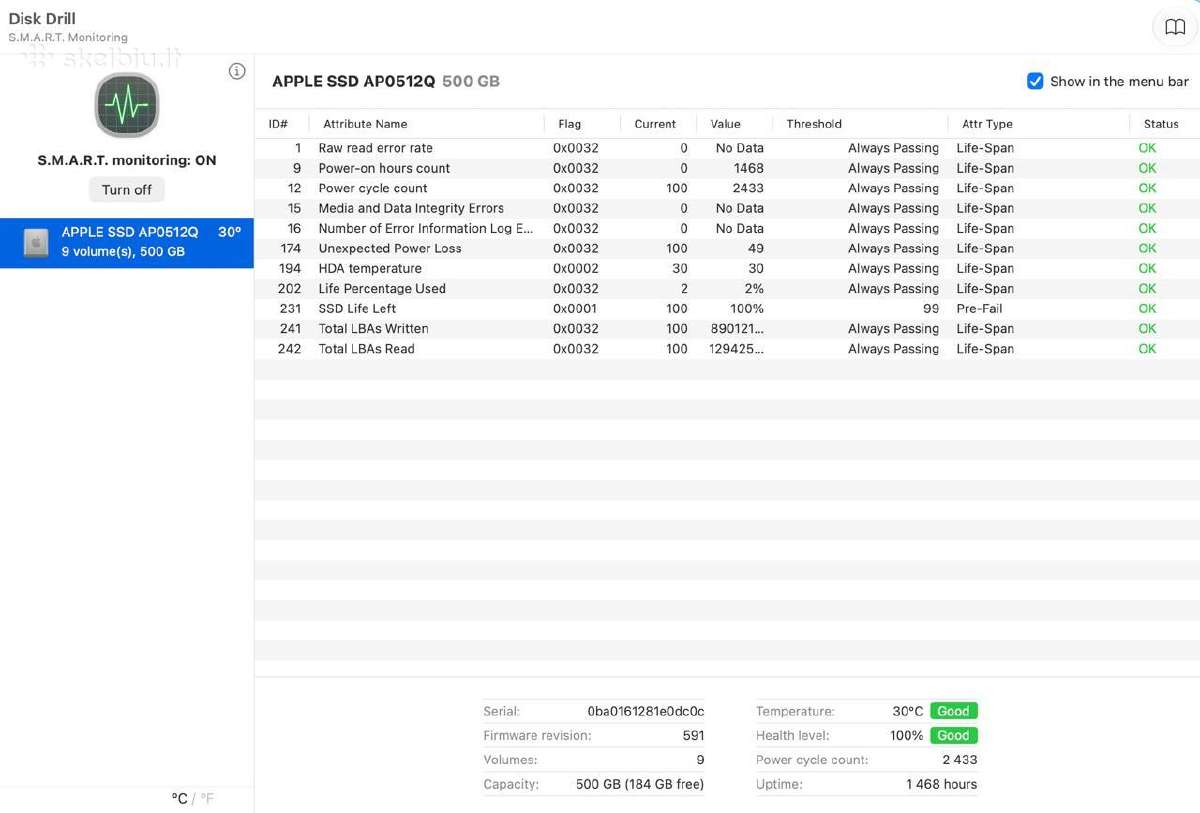Click the Apple drive icon in sidebar

36,242
